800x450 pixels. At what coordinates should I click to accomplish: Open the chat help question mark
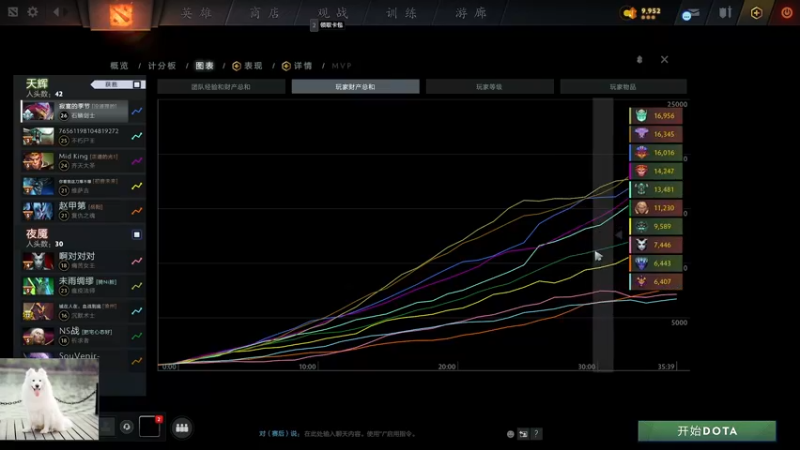[x=536, y=434]
